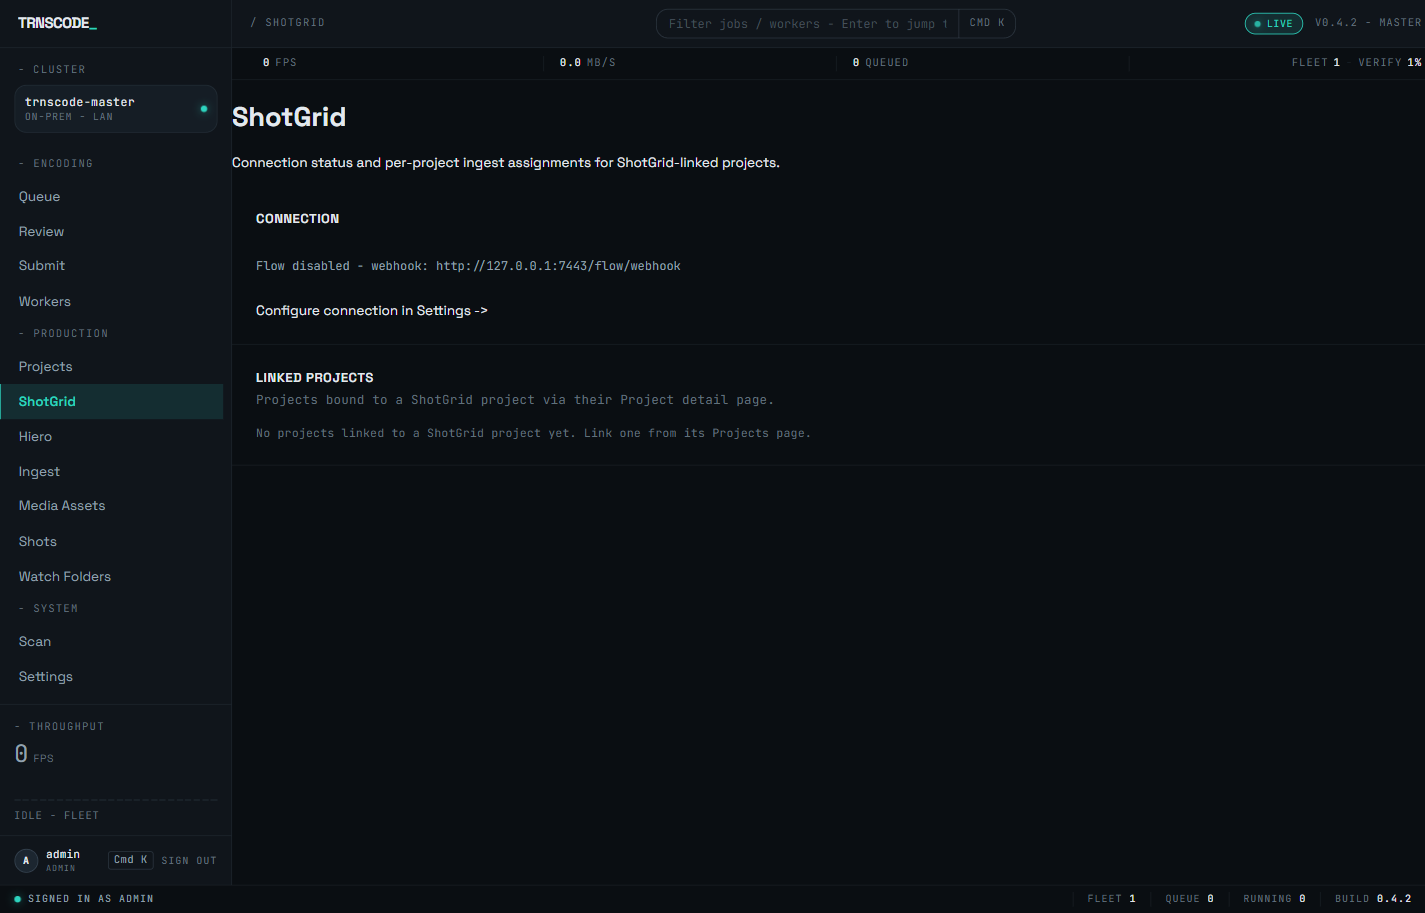The height and width of the screenshot is (913, 1425).
Task: Click the No projects linked message
Action: pos(534,434)
